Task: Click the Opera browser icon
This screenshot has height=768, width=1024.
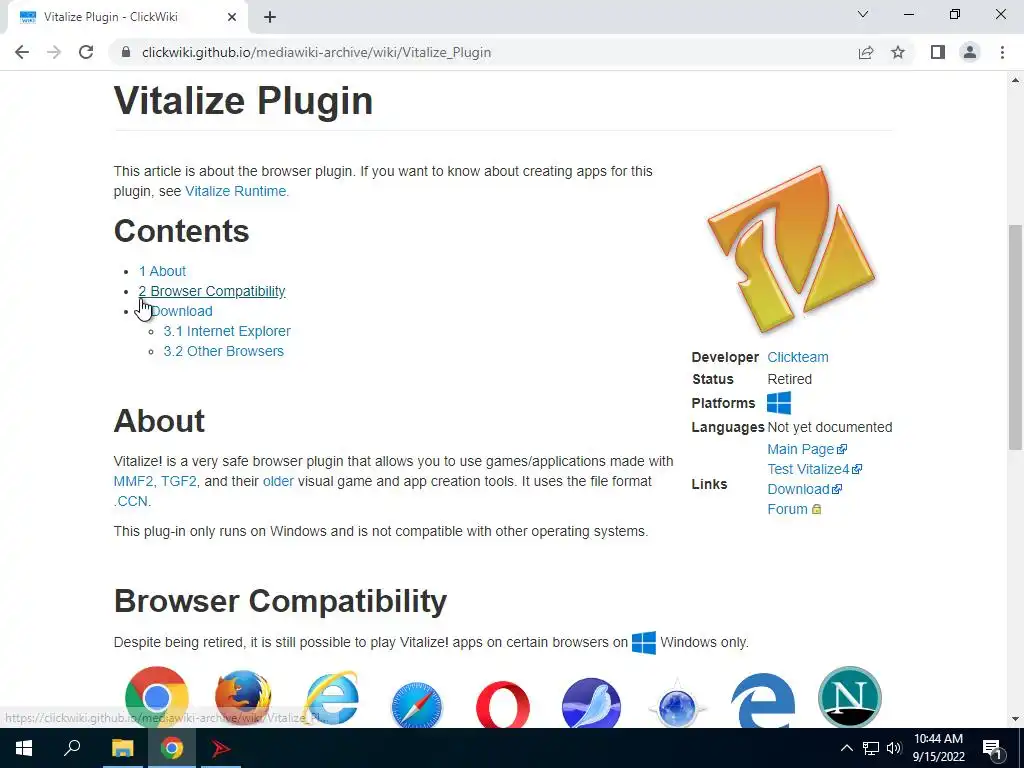Action: tap(503, 705)
